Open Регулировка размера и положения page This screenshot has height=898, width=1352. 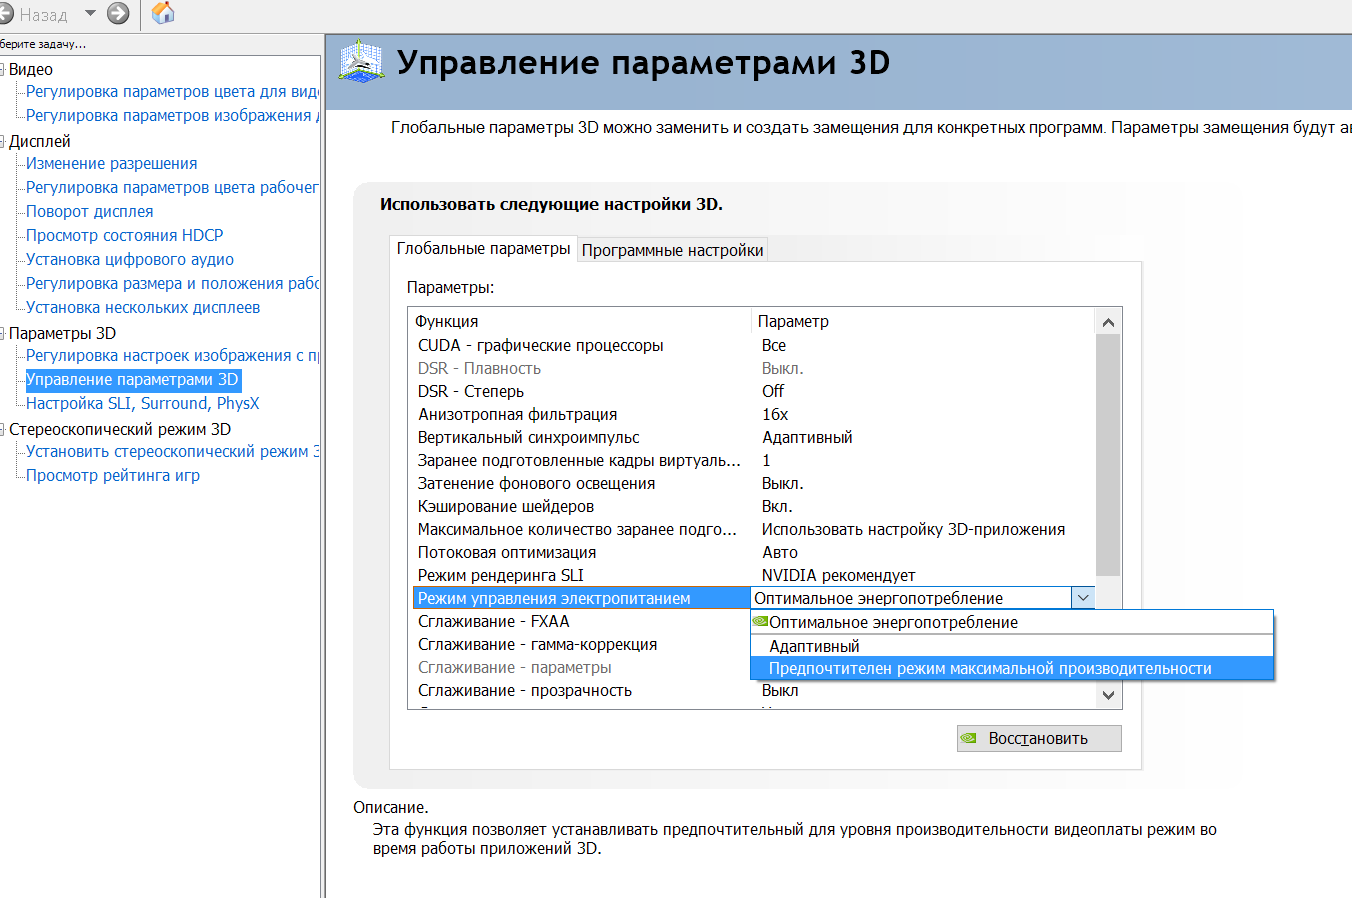pyautogui.click(x=172, y=284)
